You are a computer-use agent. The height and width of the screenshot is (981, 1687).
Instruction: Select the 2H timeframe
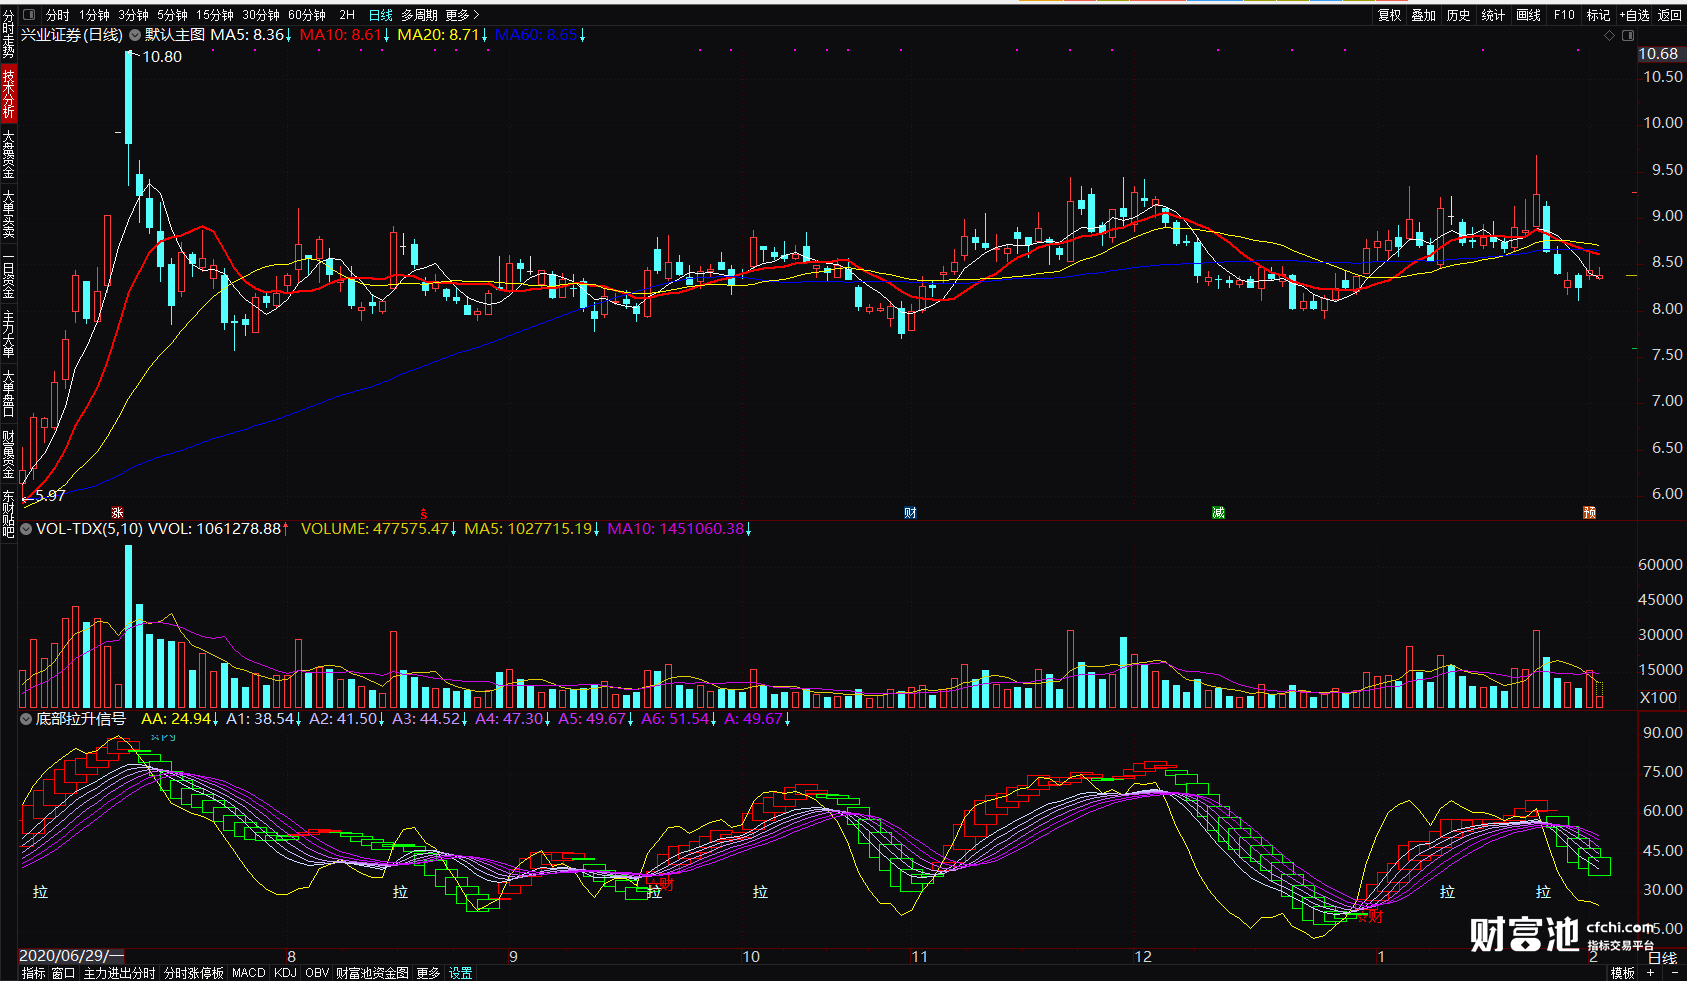[347, 15]
